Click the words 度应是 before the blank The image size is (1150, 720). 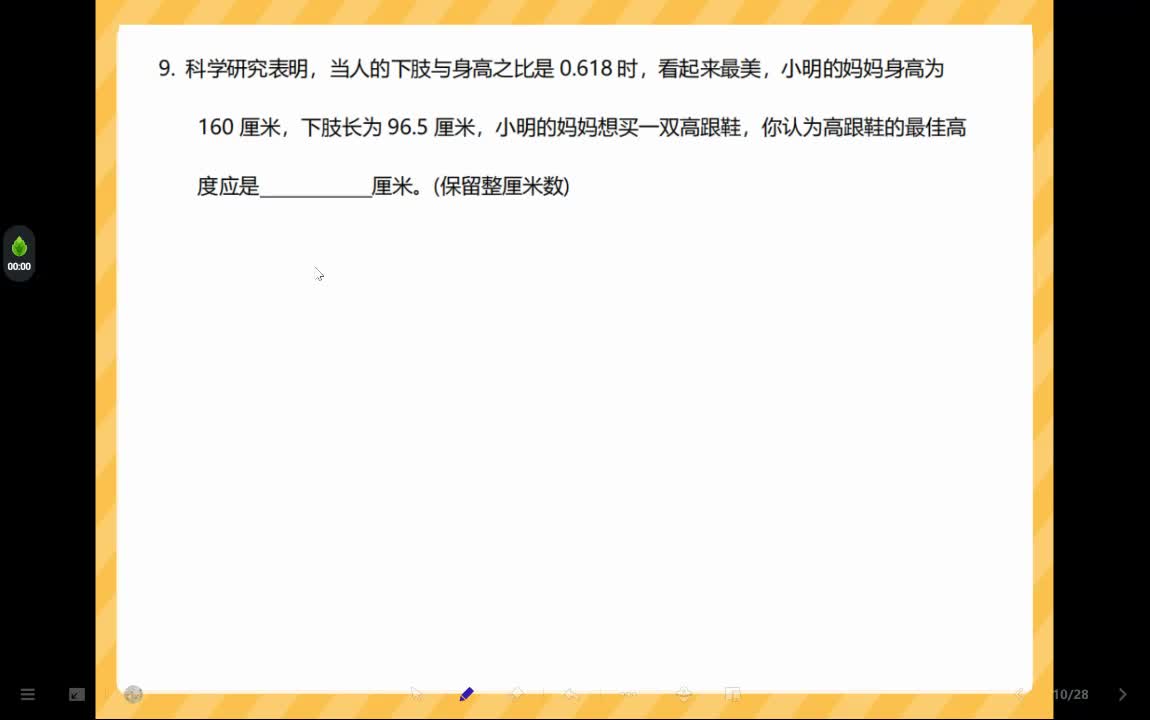(x=228, y=186)
